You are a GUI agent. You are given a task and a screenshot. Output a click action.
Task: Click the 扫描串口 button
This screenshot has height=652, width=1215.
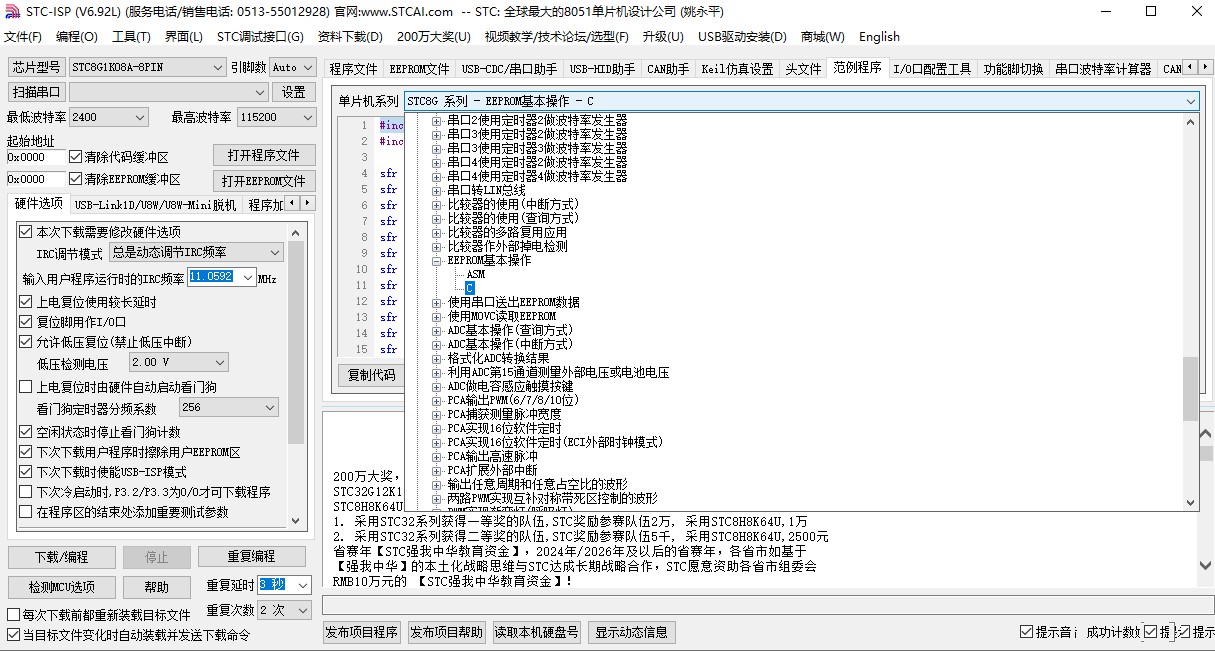coord(36,92)
